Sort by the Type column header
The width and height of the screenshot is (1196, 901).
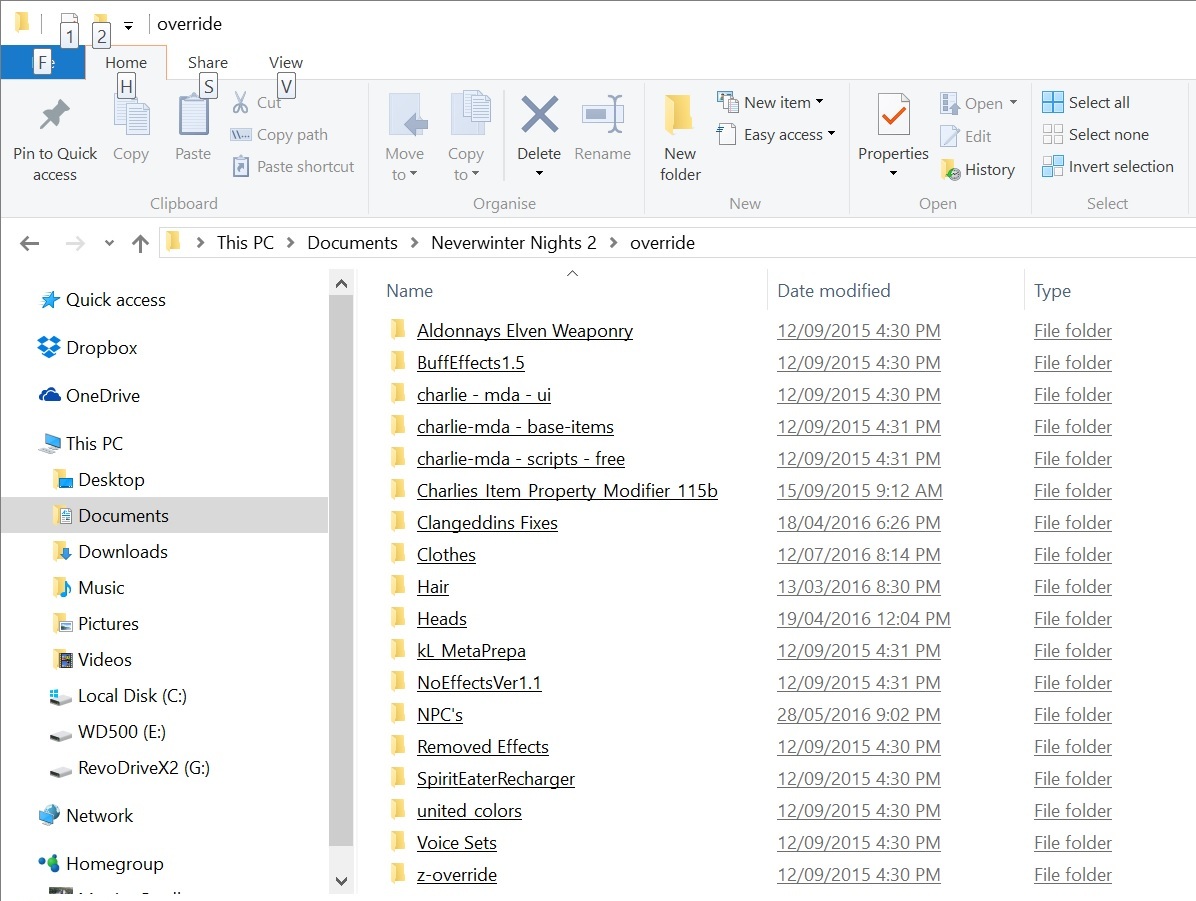pos(1052,291)
